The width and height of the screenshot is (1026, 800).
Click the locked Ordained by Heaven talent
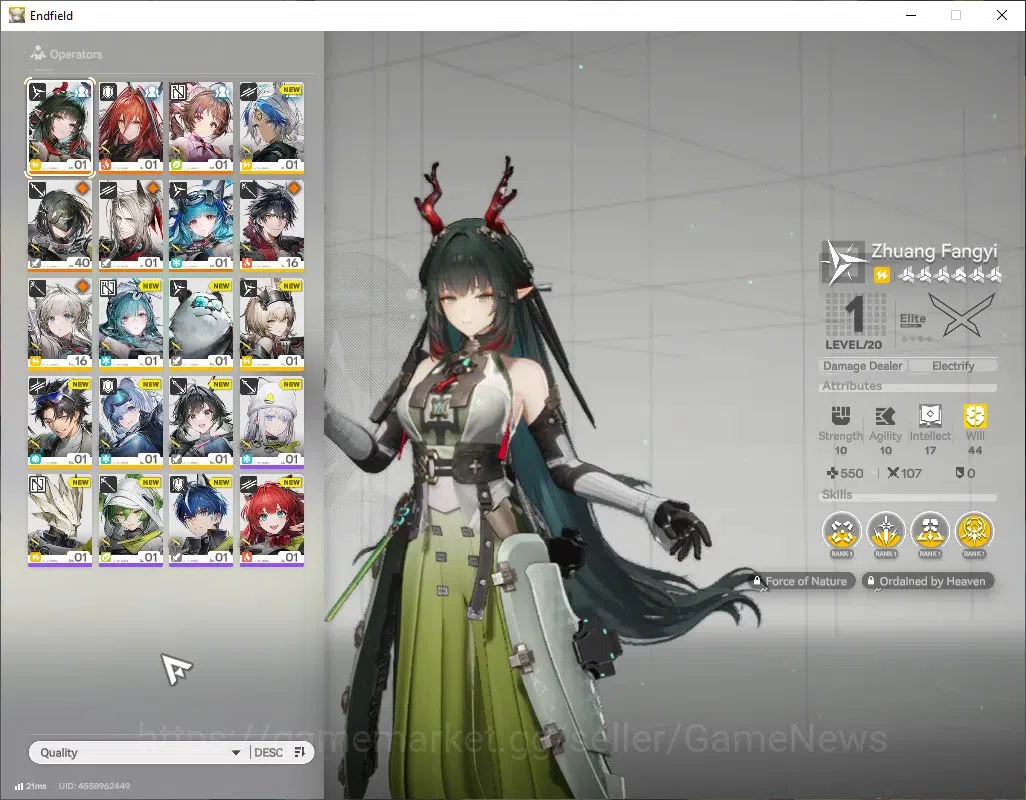click(x=927, y=581)
